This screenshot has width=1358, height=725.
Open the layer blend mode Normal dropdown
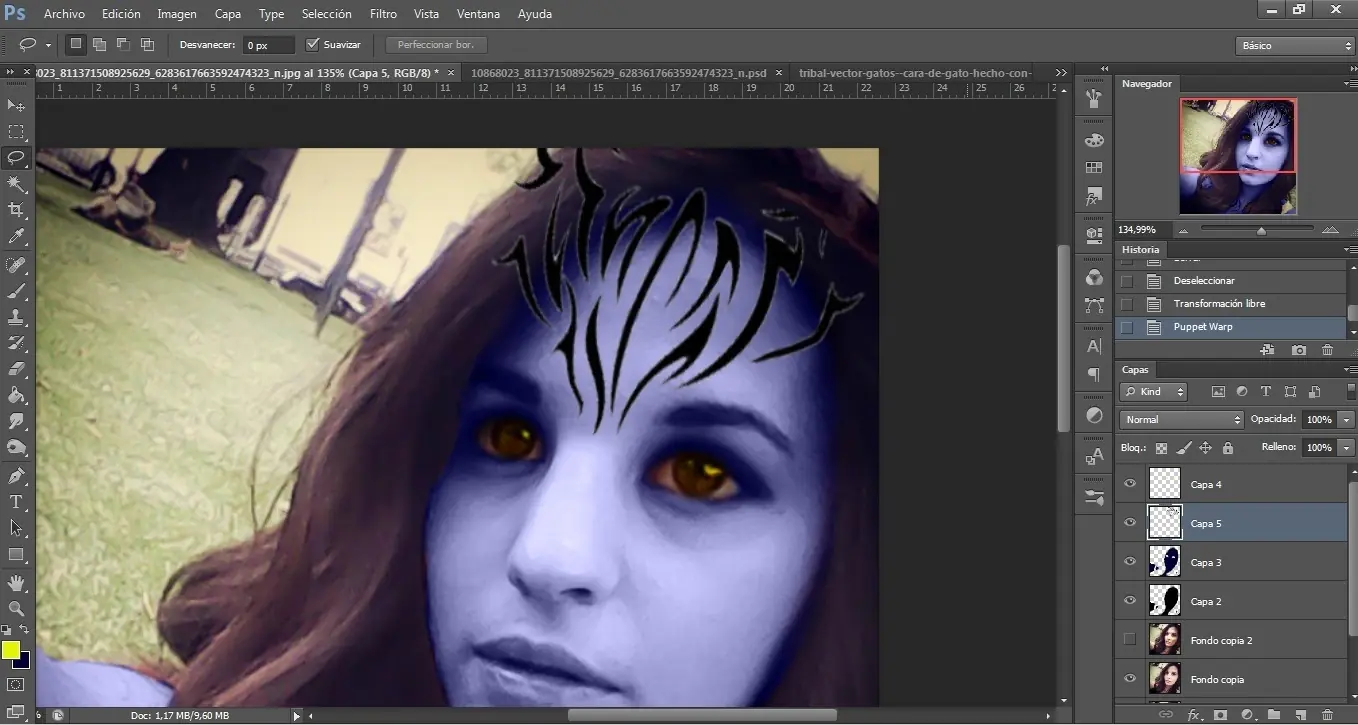[1182, 420]
